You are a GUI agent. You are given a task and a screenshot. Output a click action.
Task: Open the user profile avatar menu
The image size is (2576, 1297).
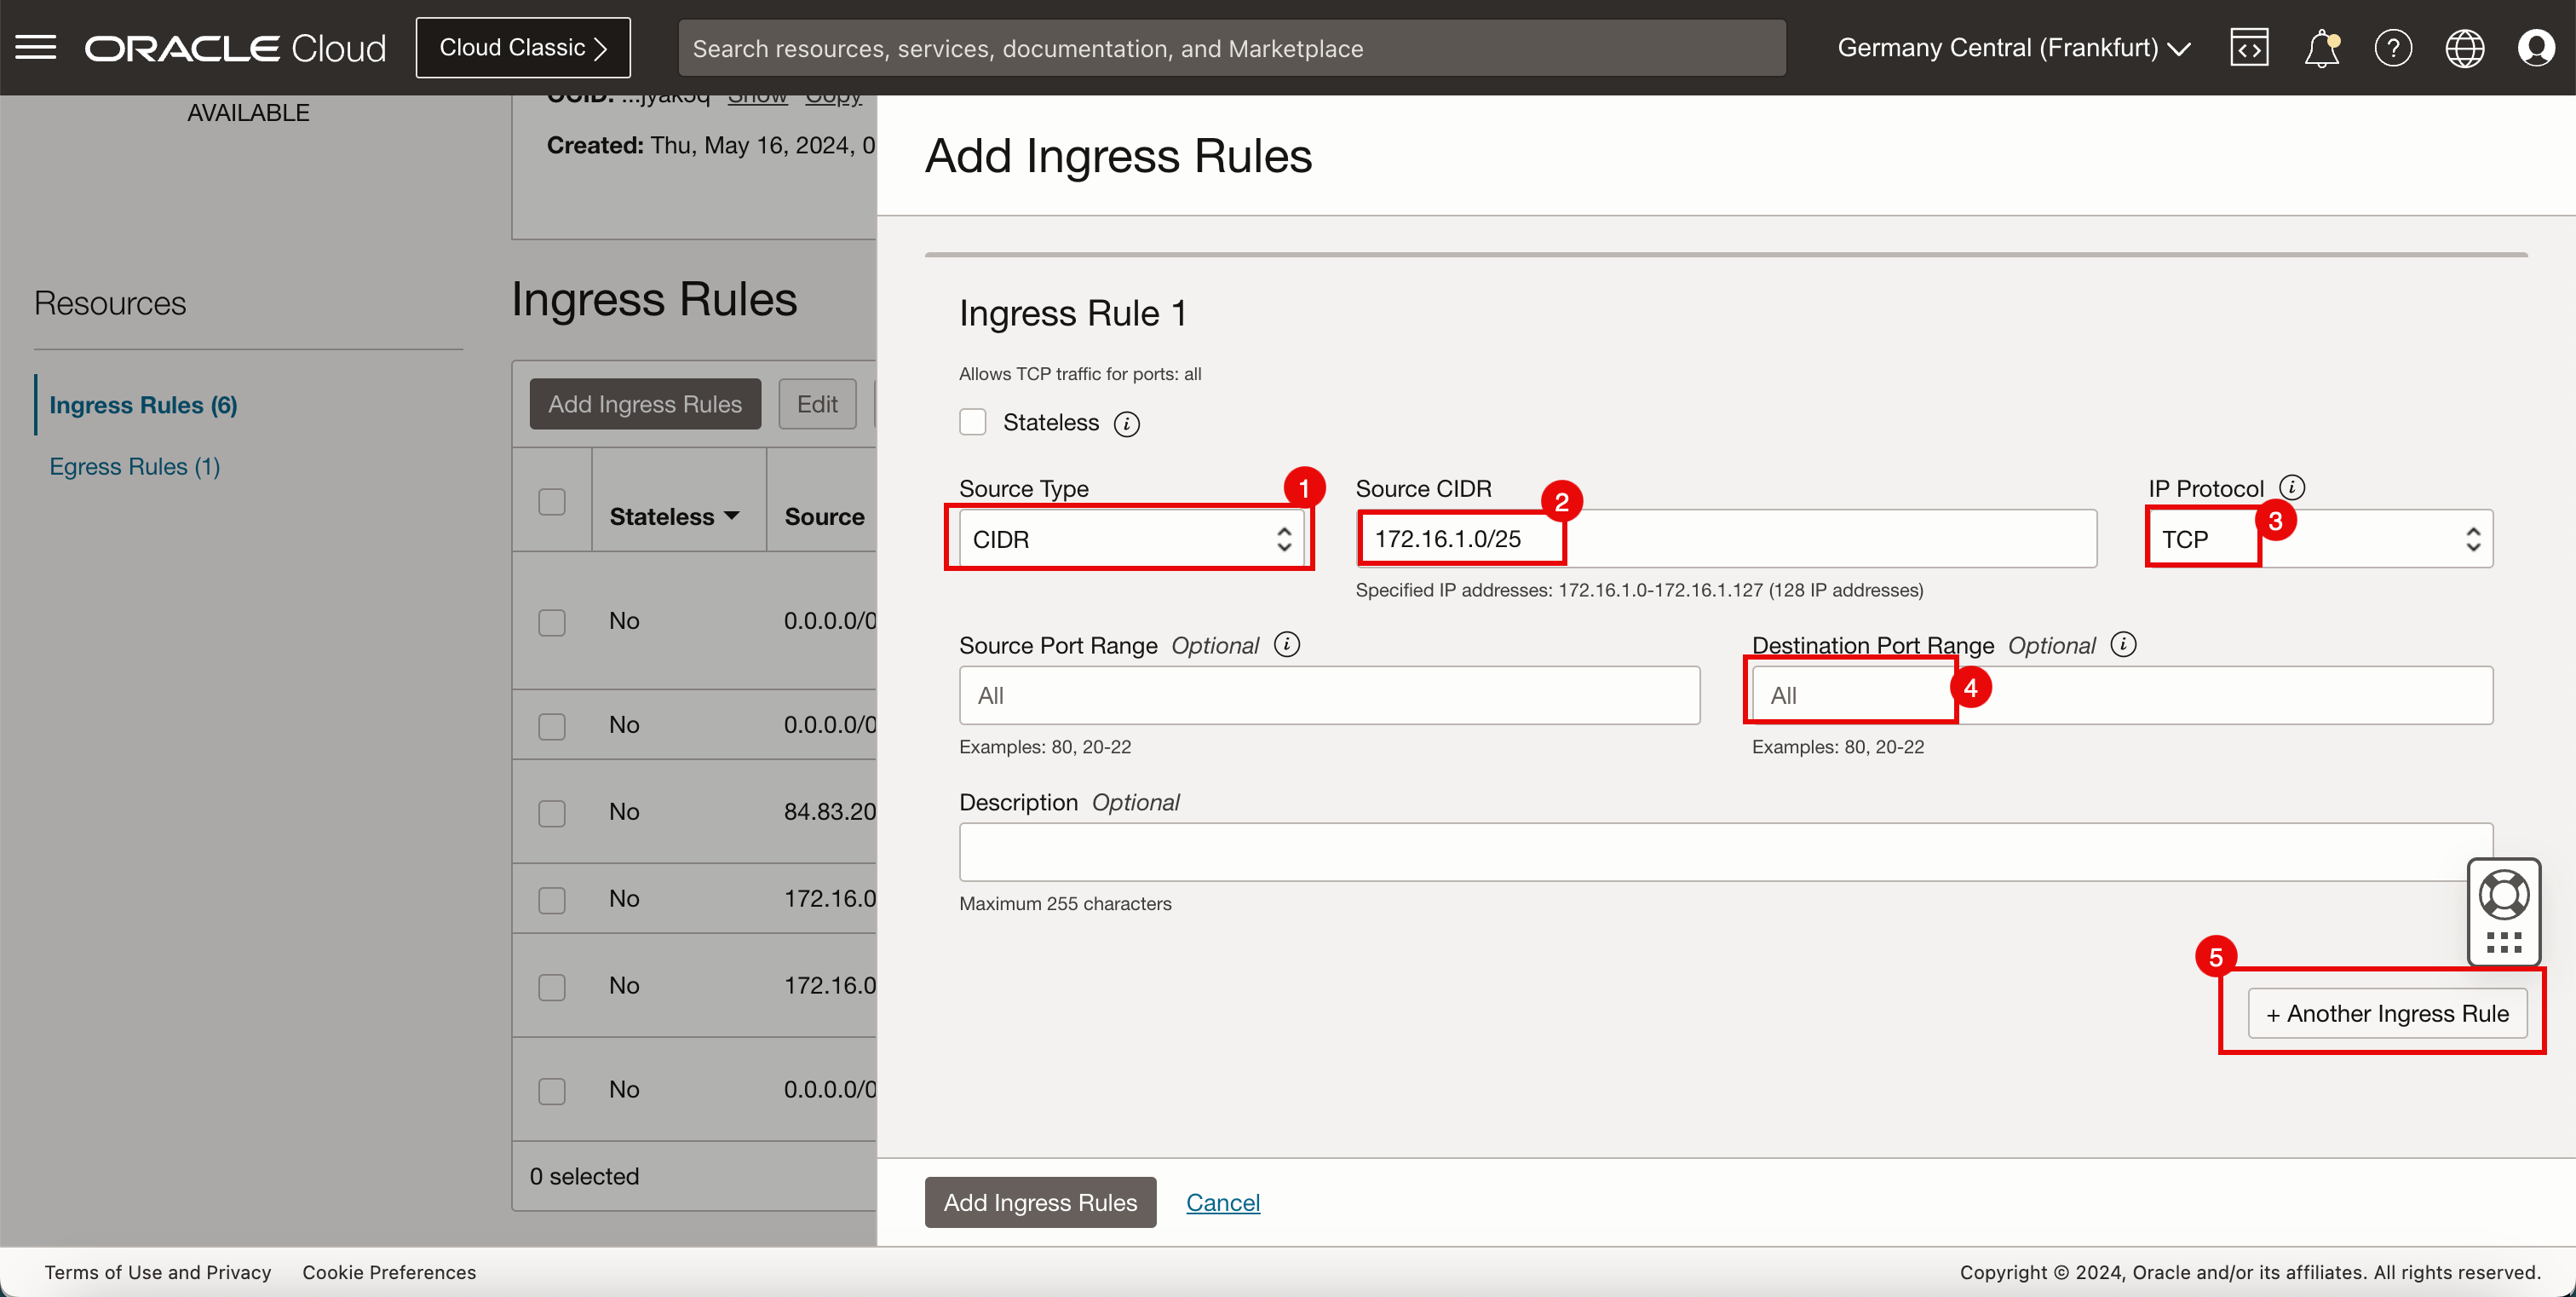pos(2536,47)
